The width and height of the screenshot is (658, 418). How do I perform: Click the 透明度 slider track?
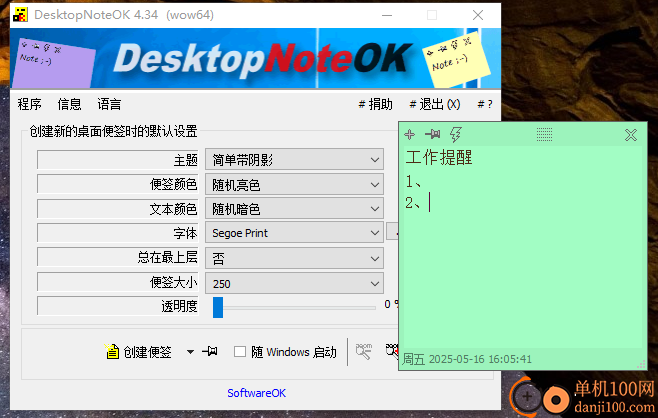298,308
